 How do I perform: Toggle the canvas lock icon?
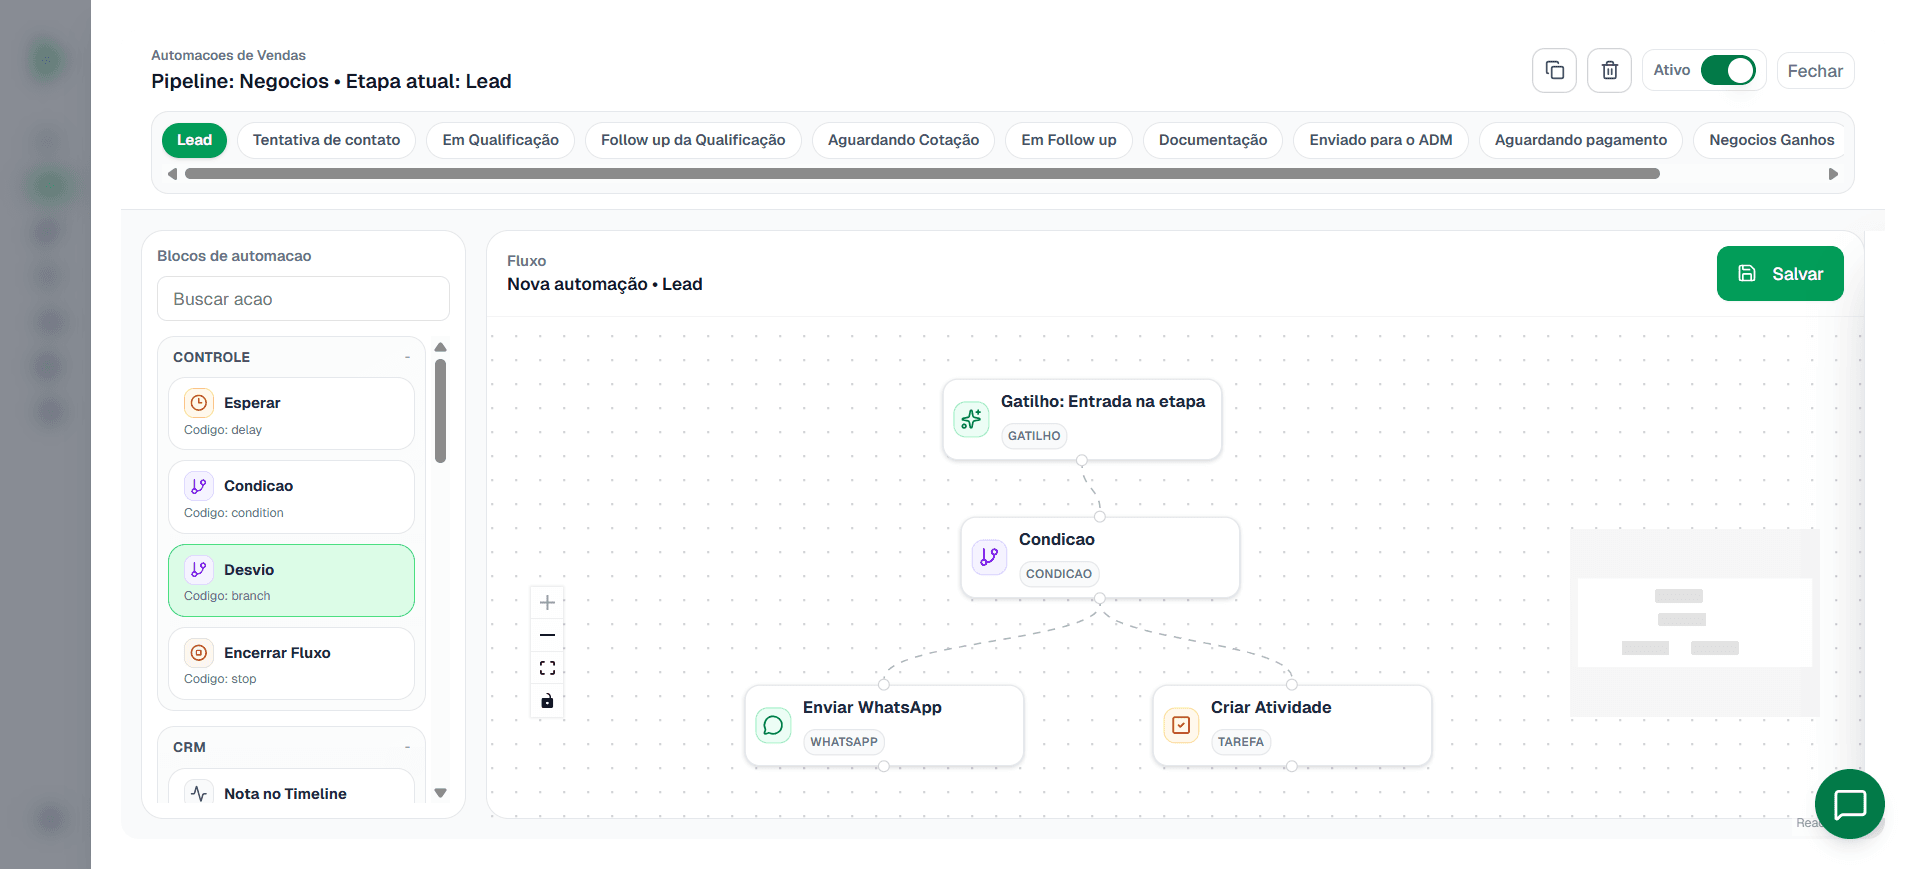(x=547, y=701)
